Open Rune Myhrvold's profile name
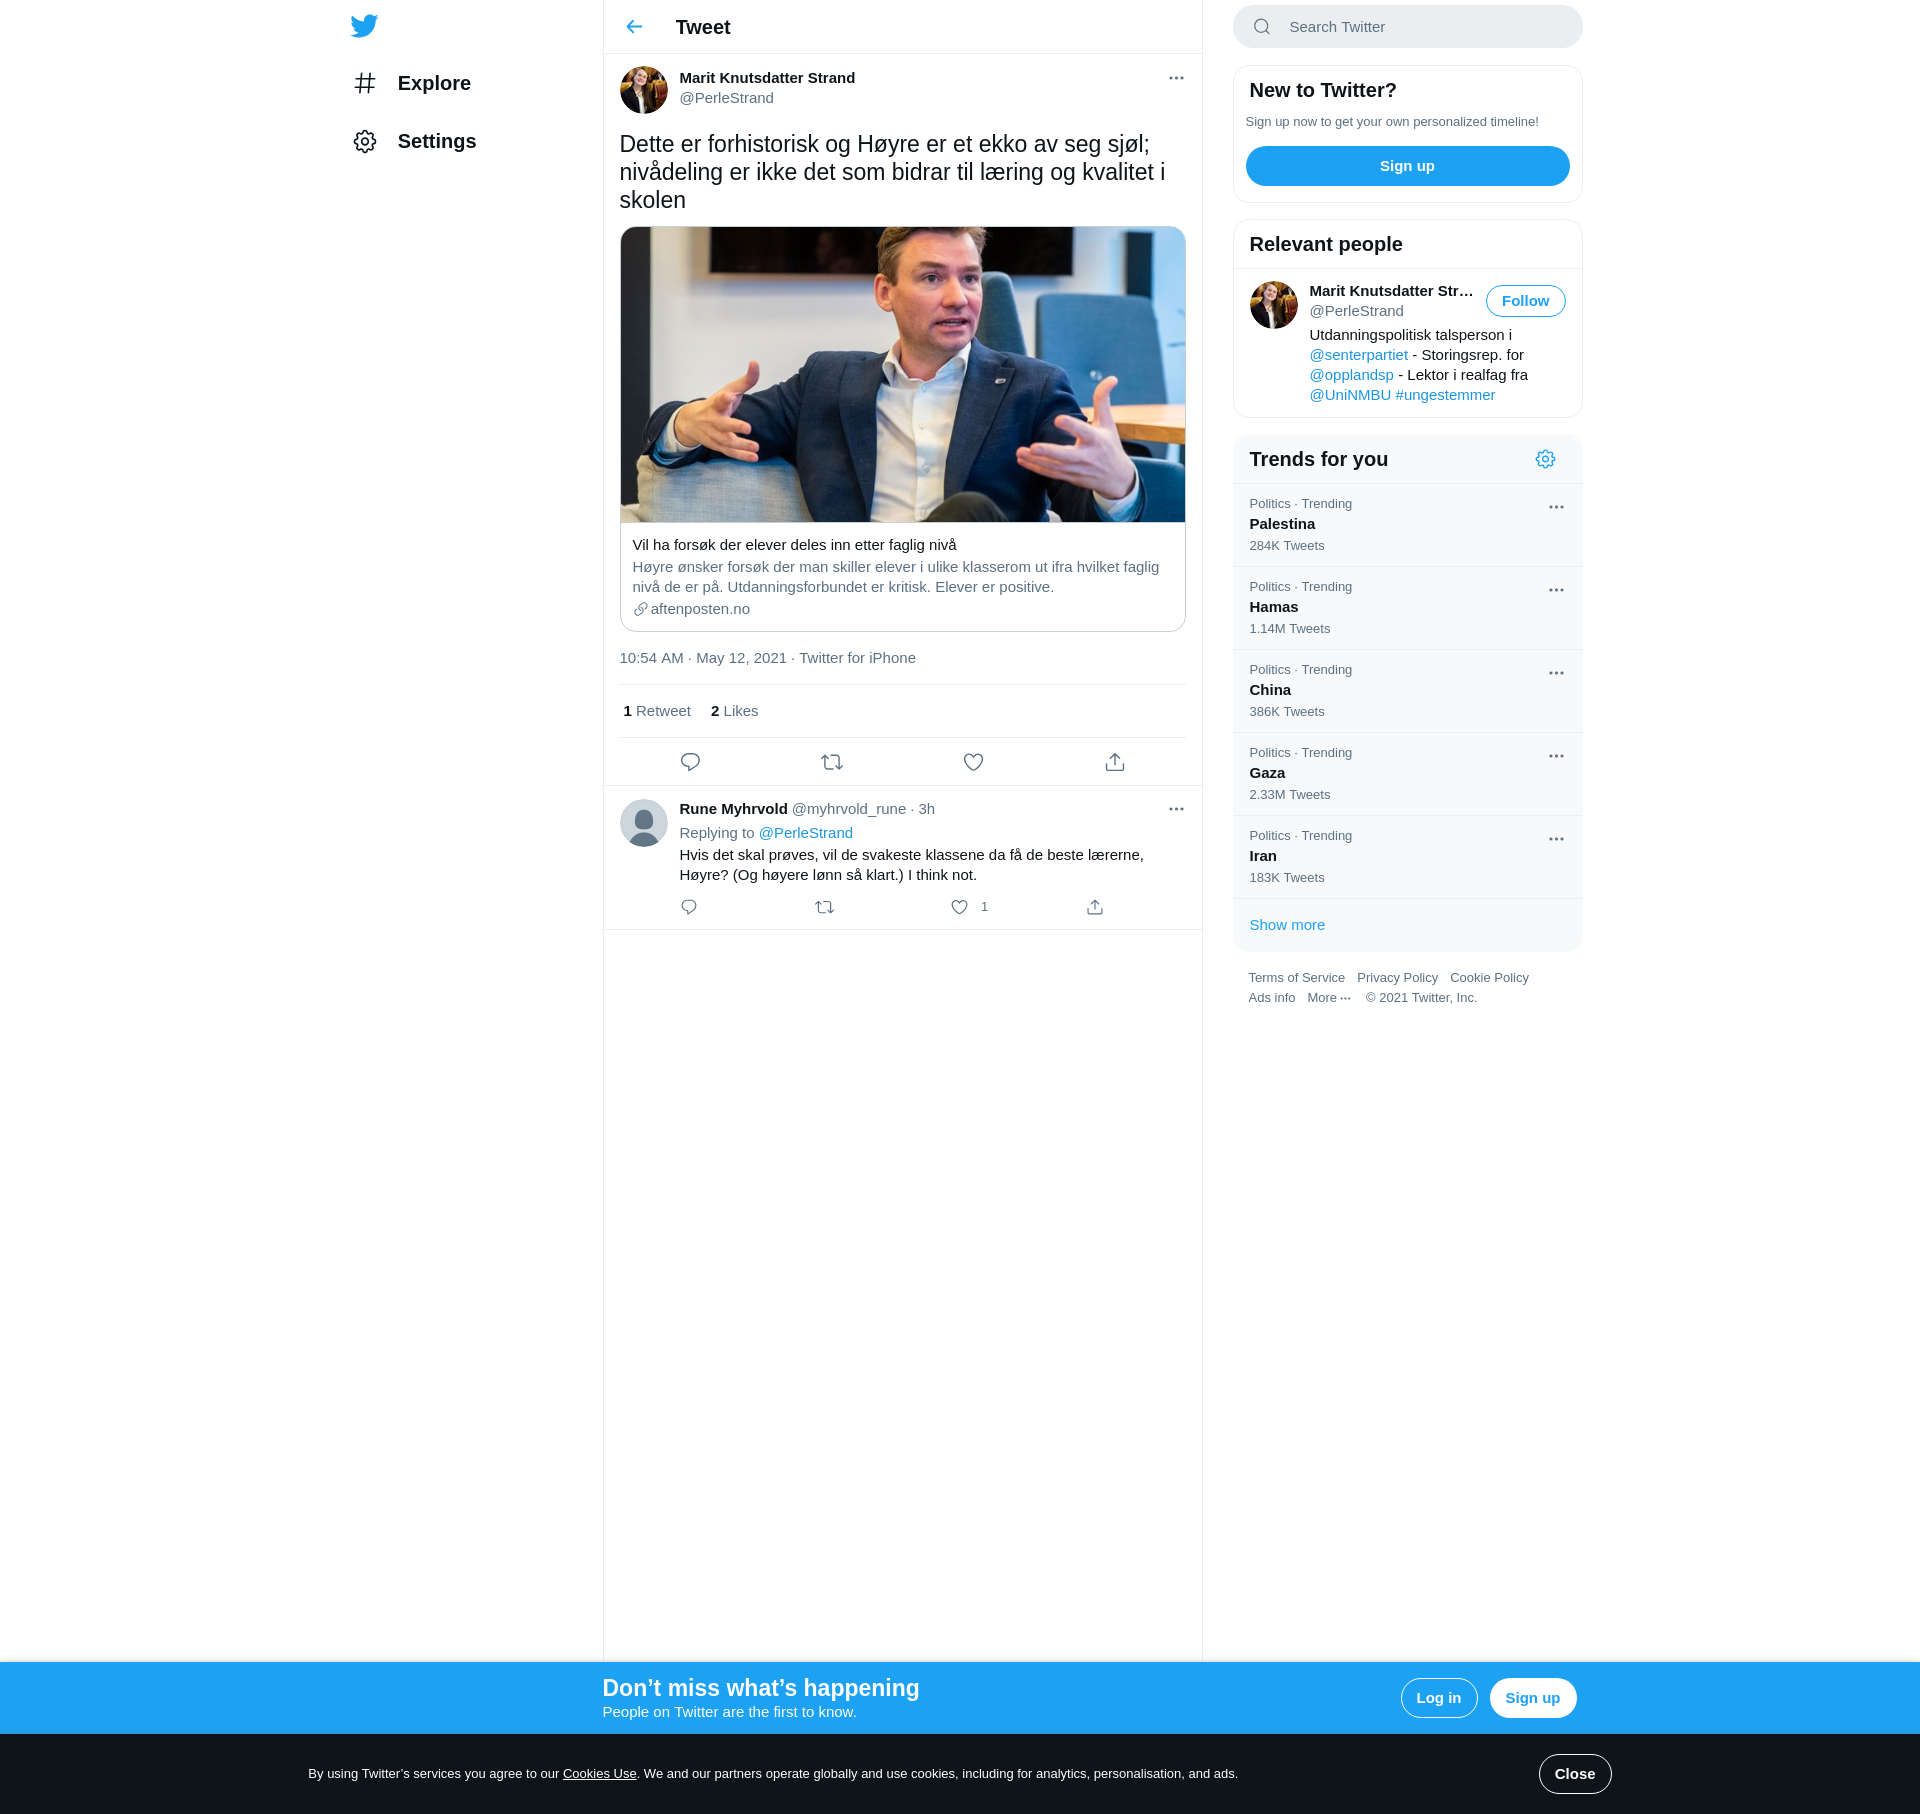 coord(733,809)
